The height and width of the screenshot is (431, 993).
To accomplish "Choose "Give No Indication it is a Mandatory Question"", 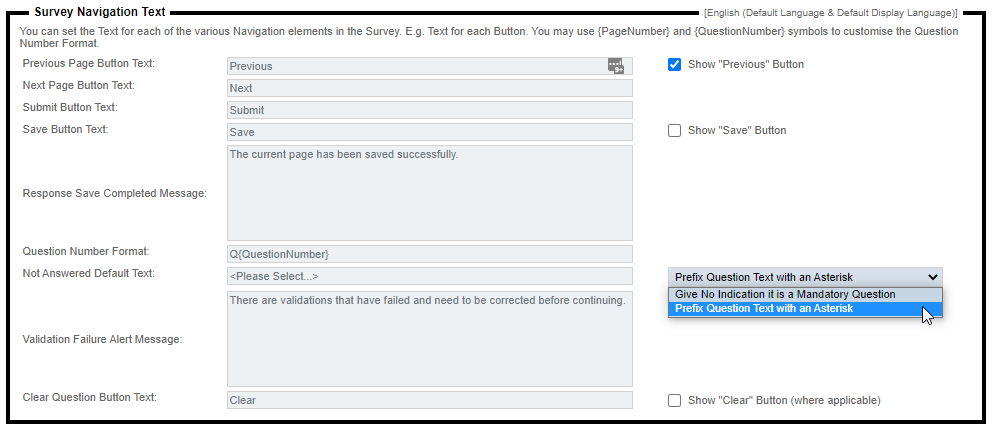I will pyautogui.click(x=785, y=294).
